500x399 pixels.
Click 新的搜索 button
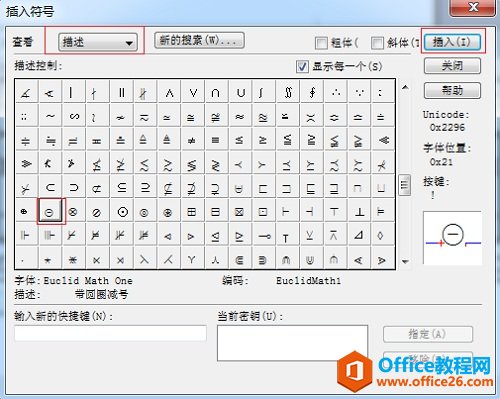[x=199, y=40]
